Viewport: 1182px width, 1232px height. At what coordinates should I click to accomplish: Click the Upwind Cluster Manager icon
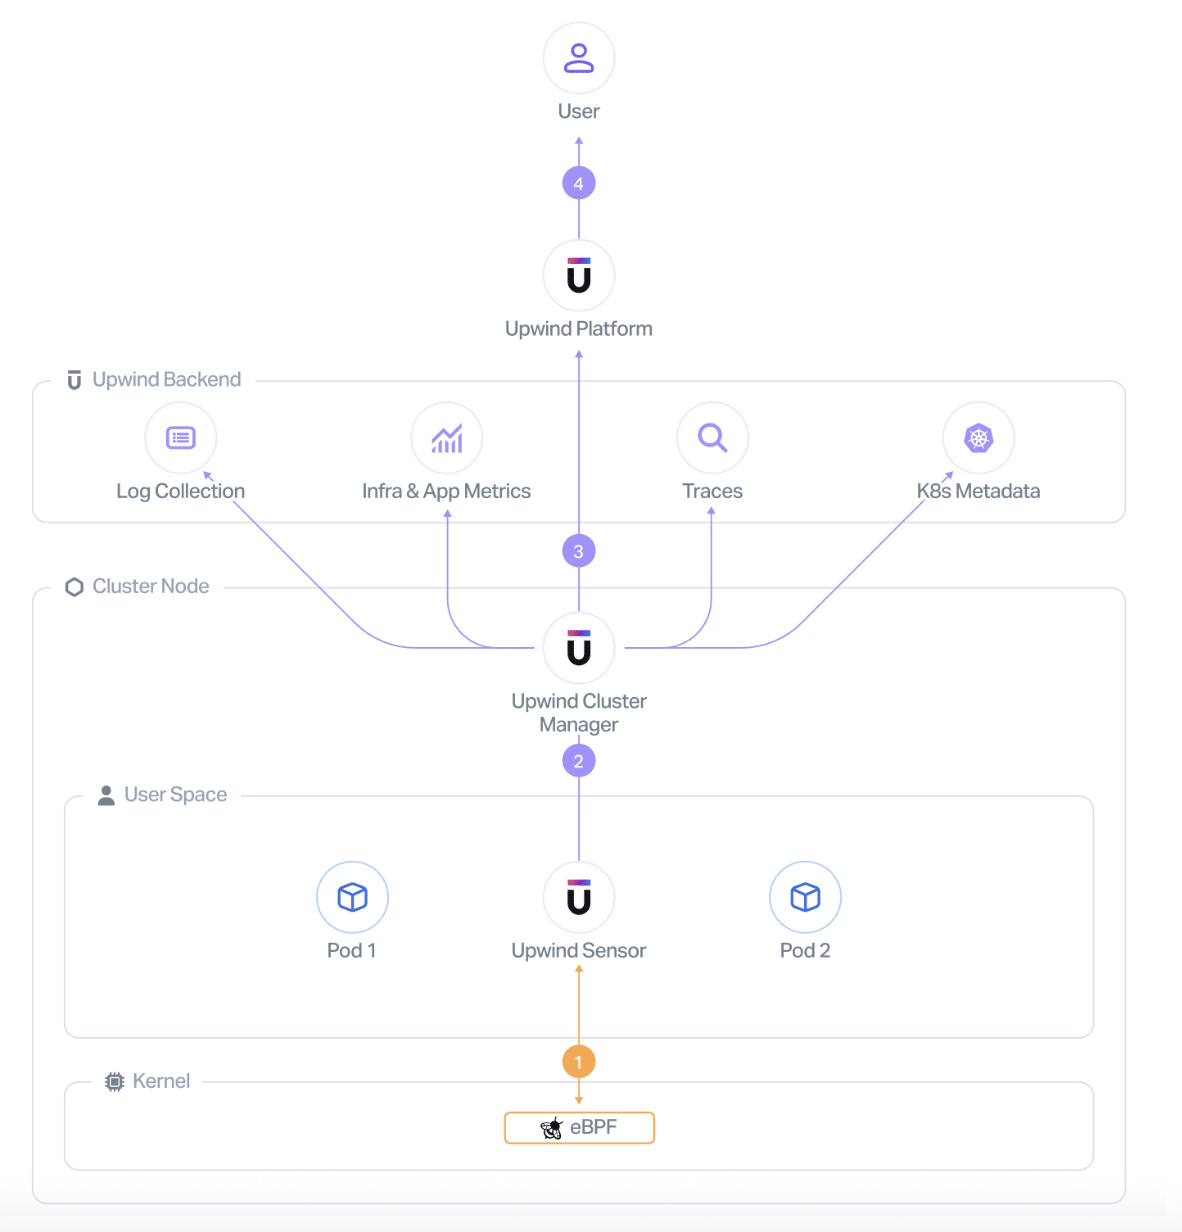pyautogui.click(x=579, y=648)
